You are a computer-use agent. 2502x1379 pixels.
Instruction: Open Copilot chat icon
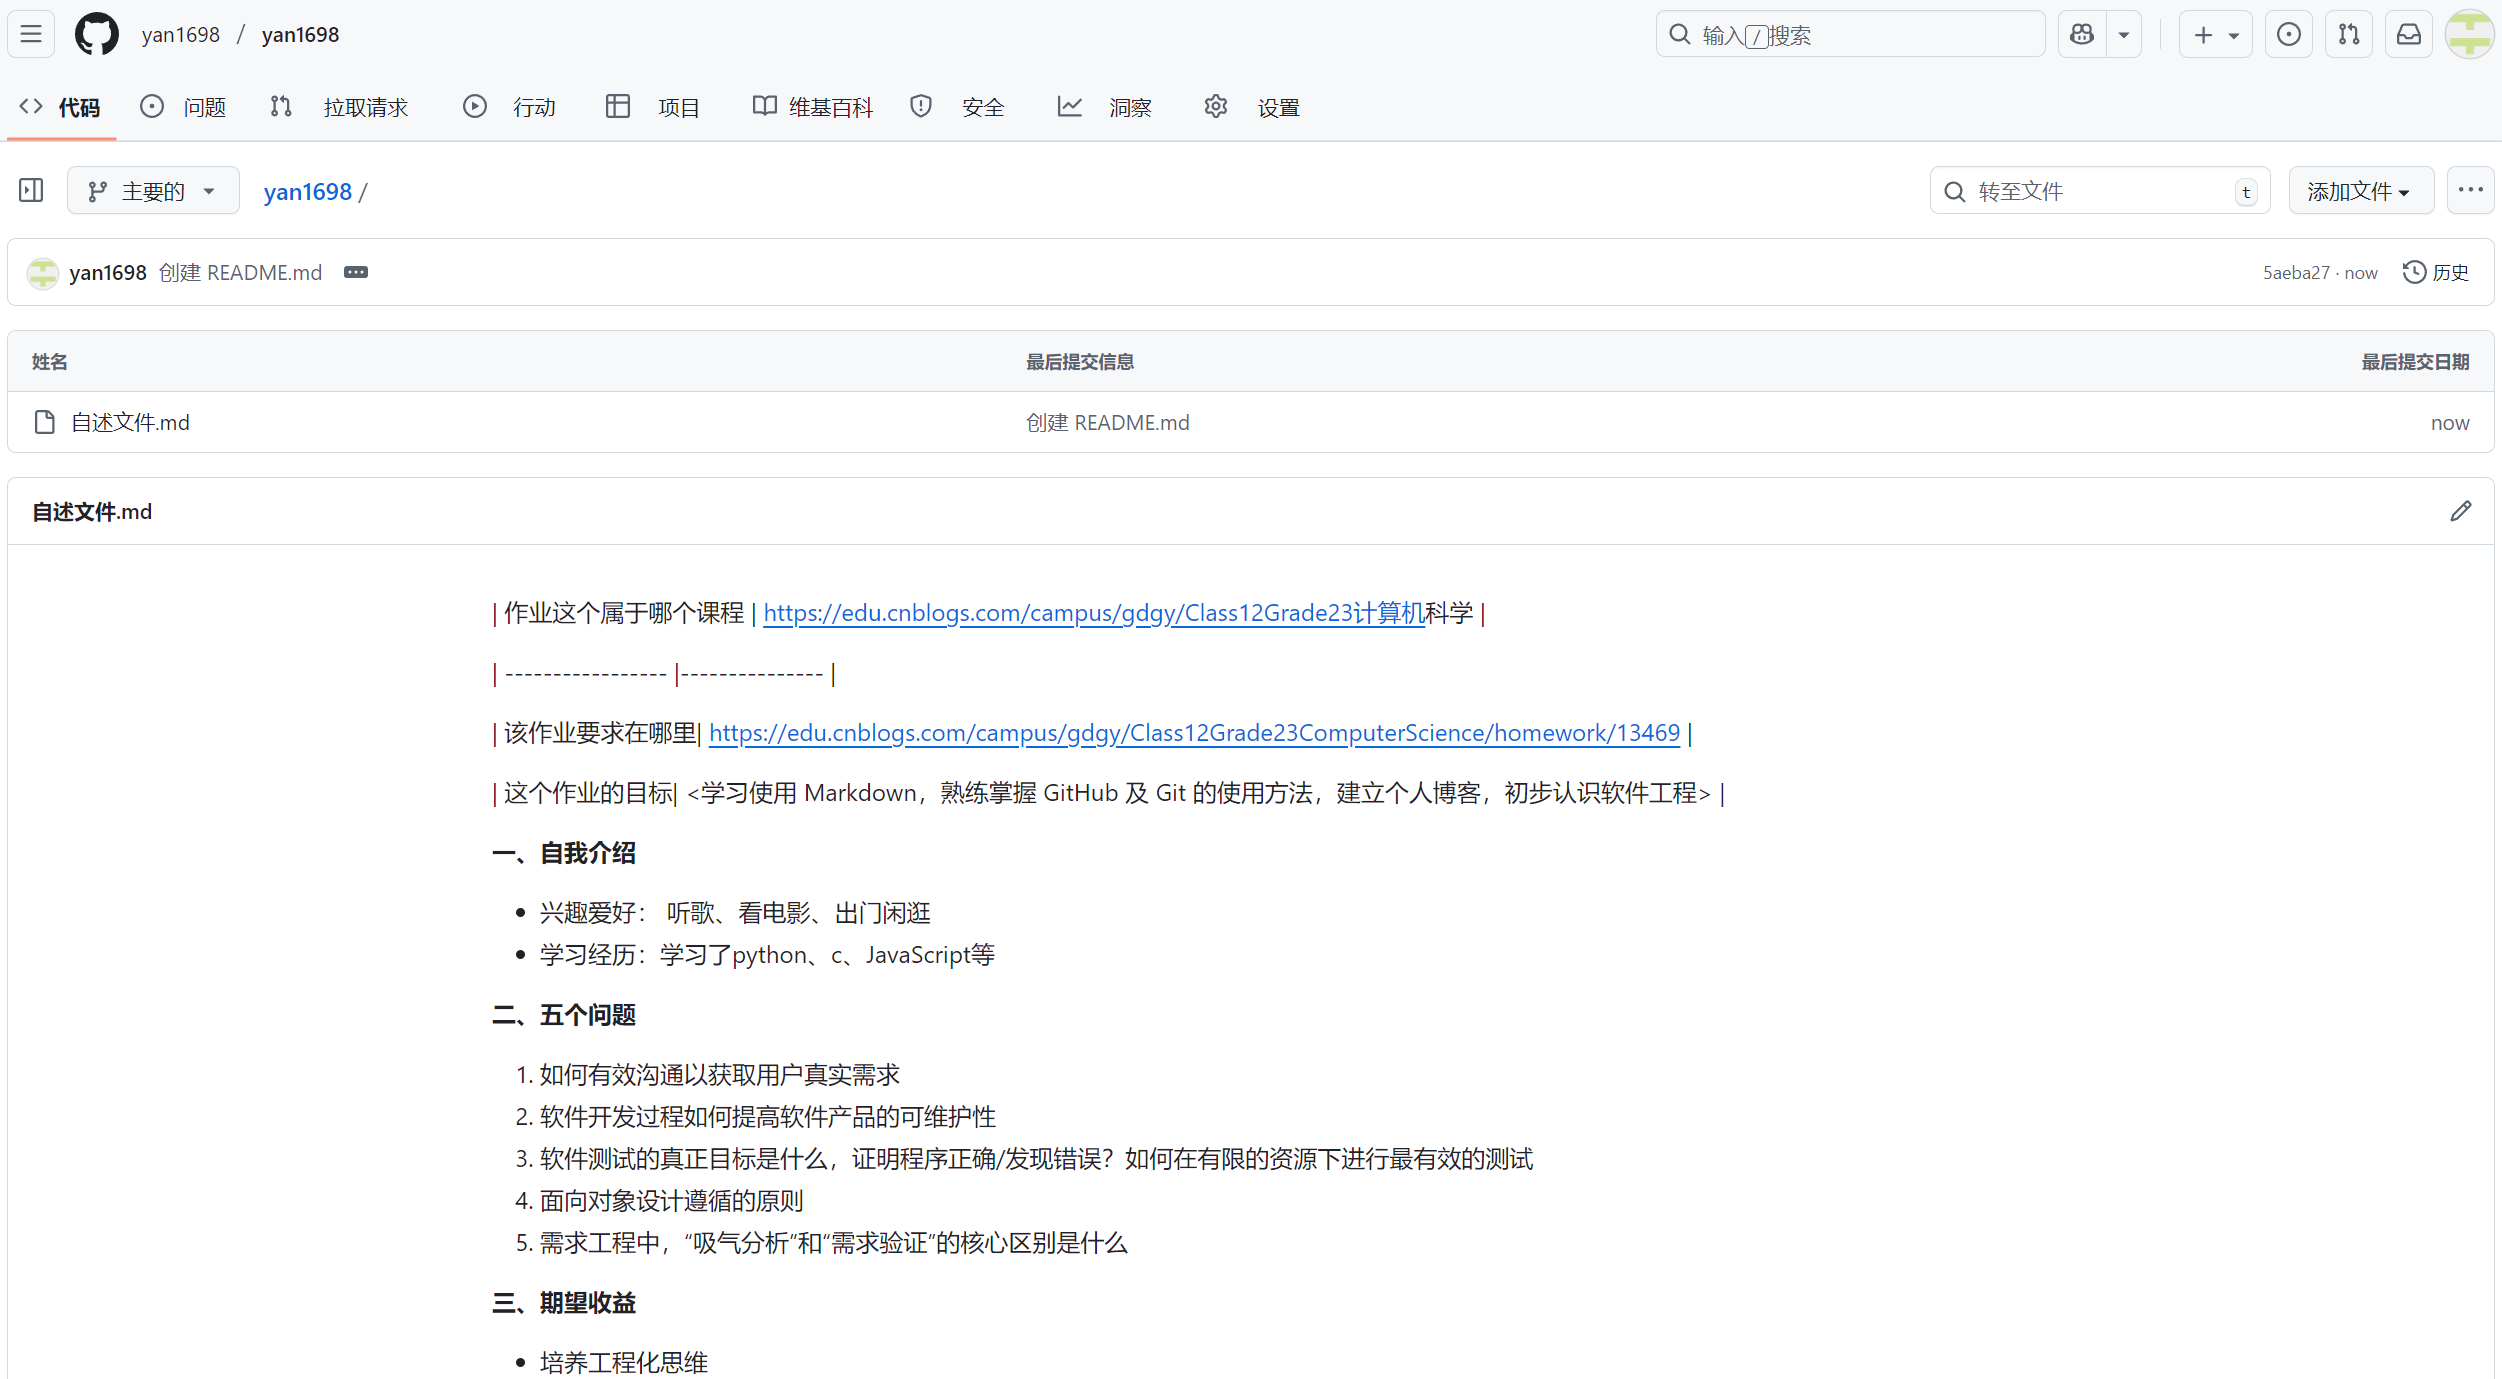click(2082, 35)
